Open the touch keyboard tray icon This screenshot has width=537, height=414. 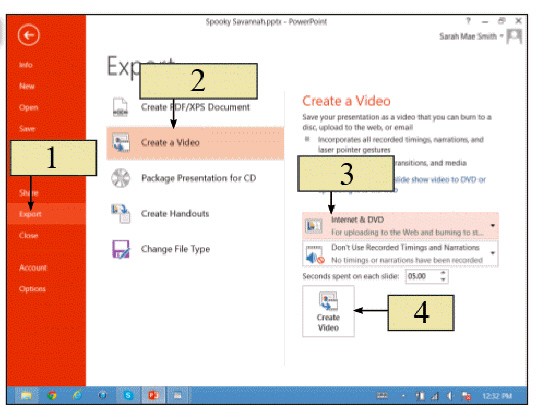pyautogui.click(x=382, y=396)
